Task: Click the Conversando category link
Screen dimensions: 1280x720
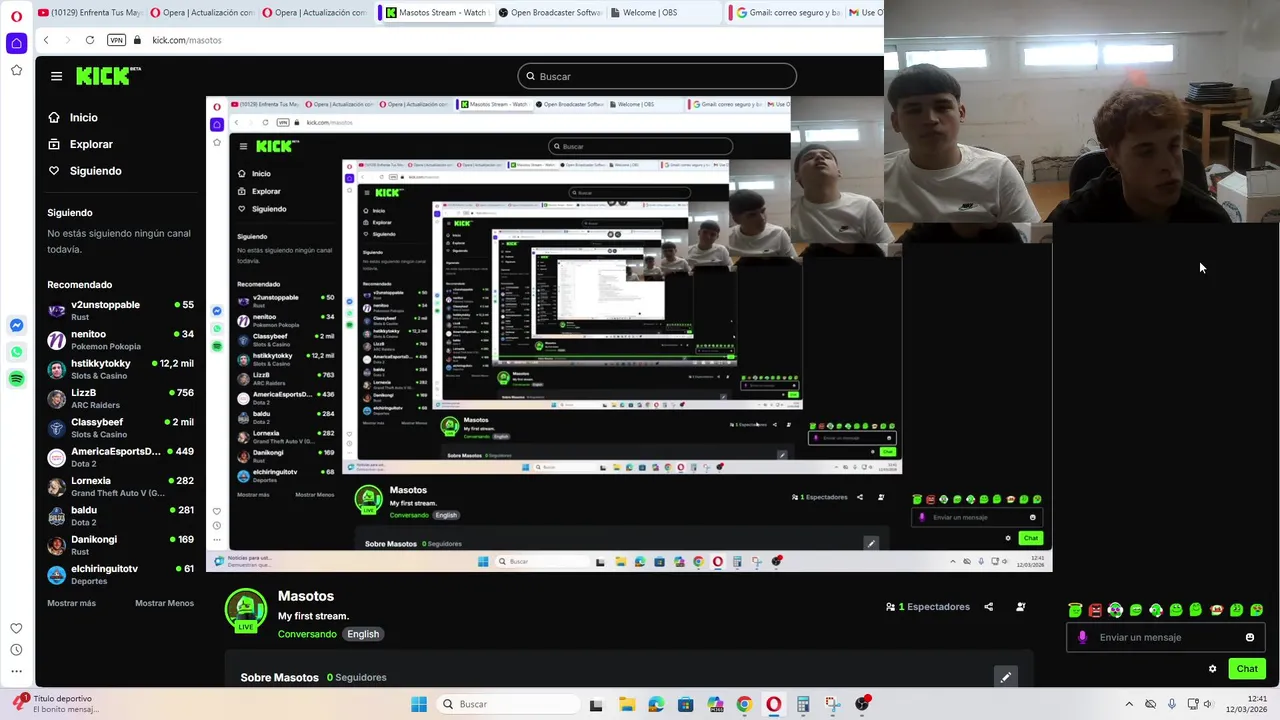Action: (x=307, y=634)
